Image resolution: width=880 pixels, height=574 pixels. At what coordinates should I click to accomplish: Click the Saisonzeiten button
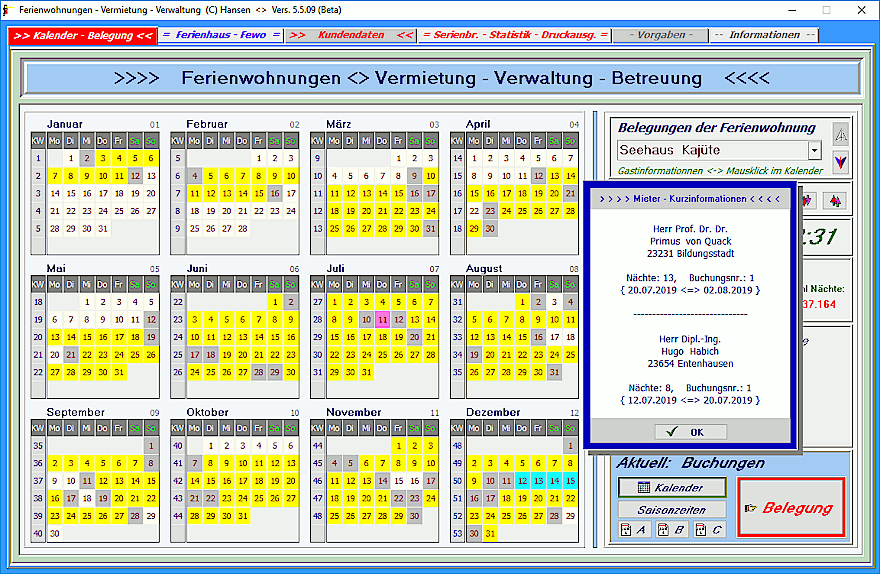click(670, 509)
